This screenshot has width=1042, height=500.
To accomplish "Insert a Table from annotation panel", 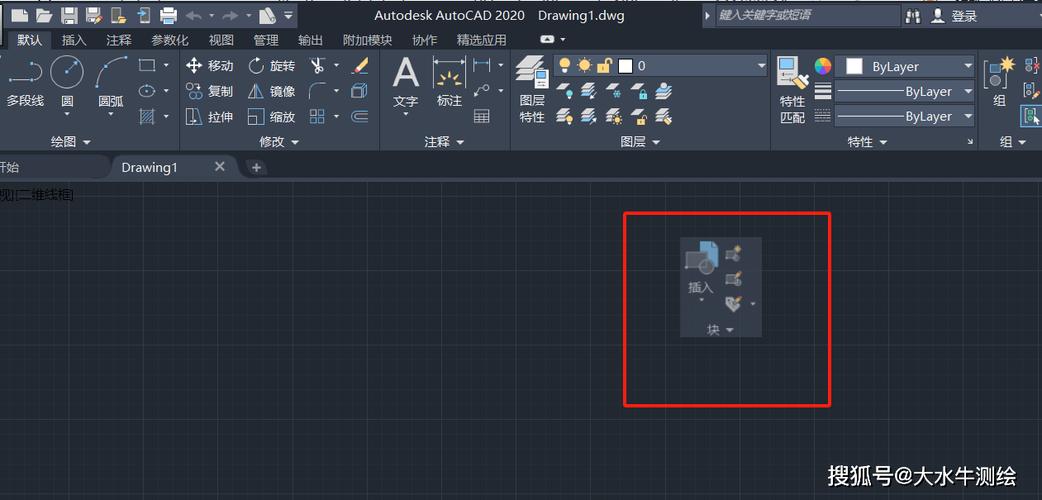I will tap(482, 116).
